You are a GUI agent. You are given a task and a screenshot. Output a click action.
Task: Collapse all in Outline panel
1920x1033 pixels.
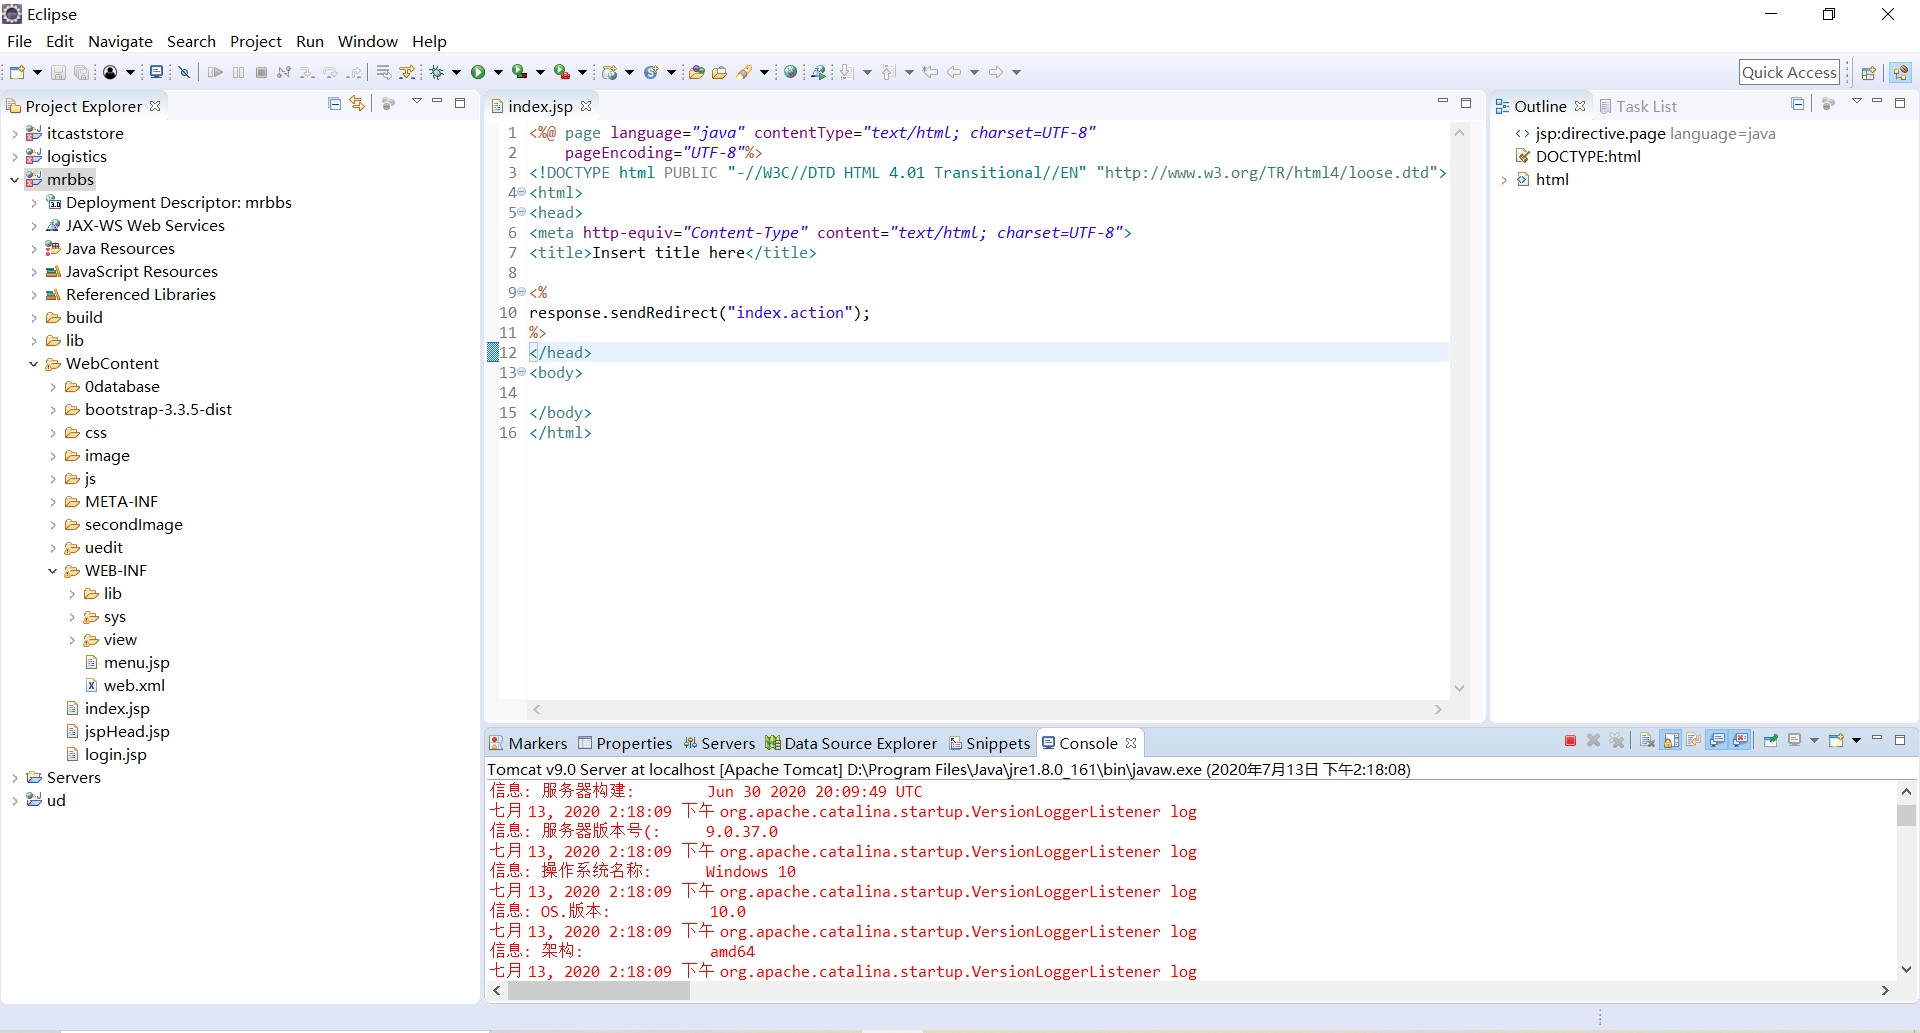(x=1797, y=104)
